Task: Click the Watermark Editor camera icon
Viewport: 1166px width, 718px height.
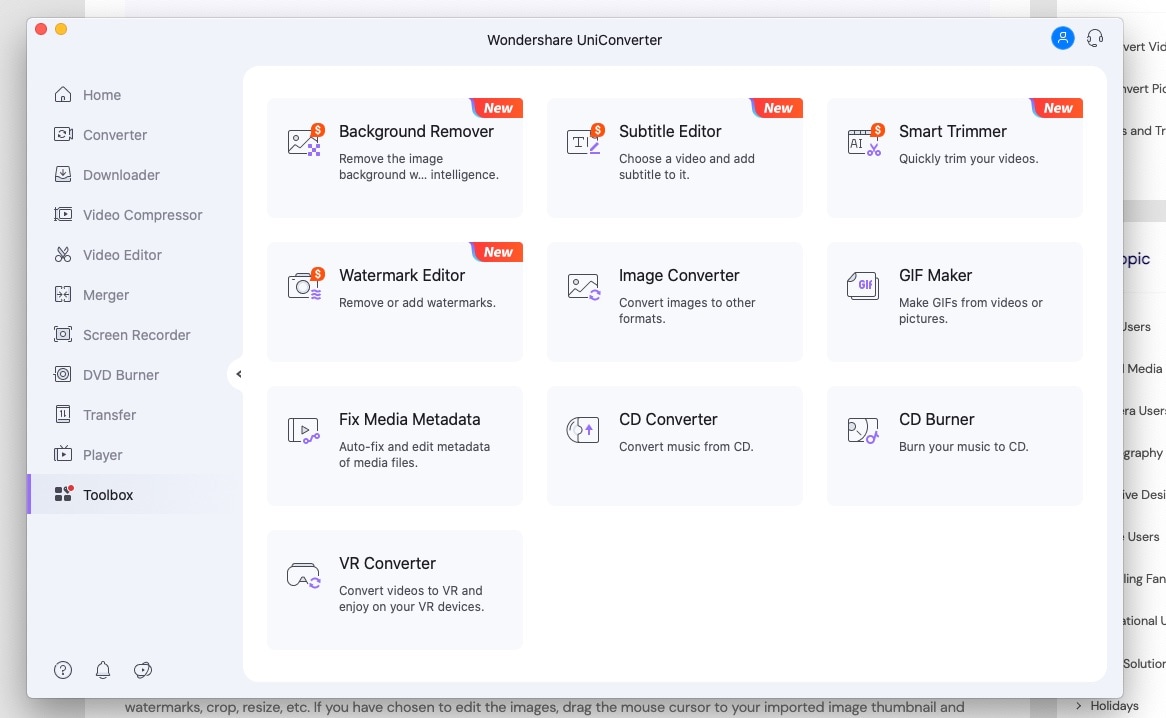Action: point(306,284)
